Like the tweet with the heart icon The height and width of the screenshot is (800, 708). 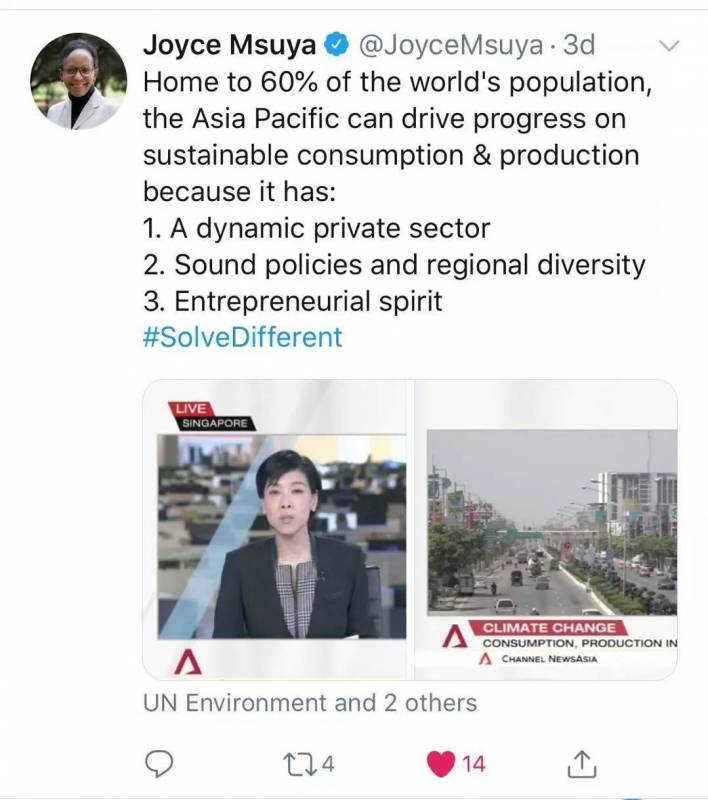point(440,764)
